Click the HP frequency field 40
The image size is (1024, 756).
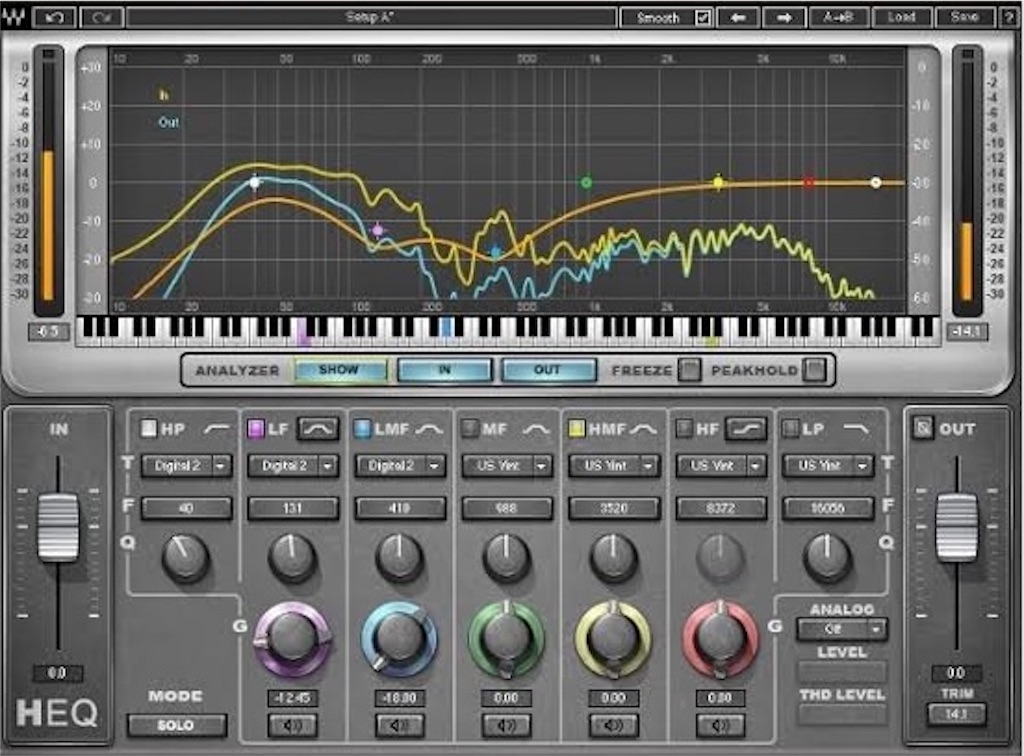coord(186,508)
